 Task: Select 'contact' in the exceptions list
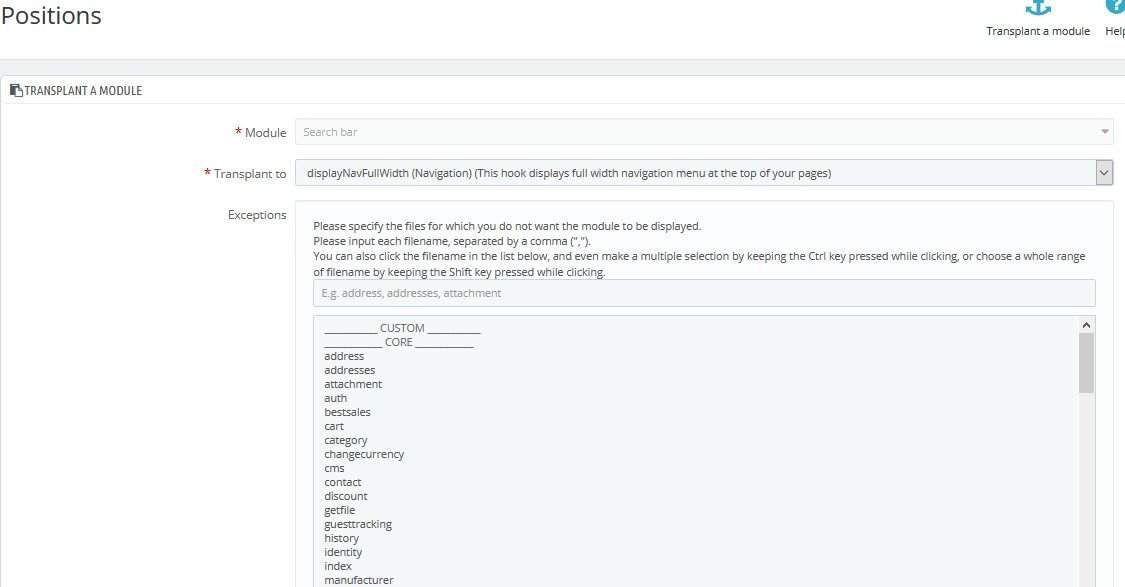tap(342, 482)
